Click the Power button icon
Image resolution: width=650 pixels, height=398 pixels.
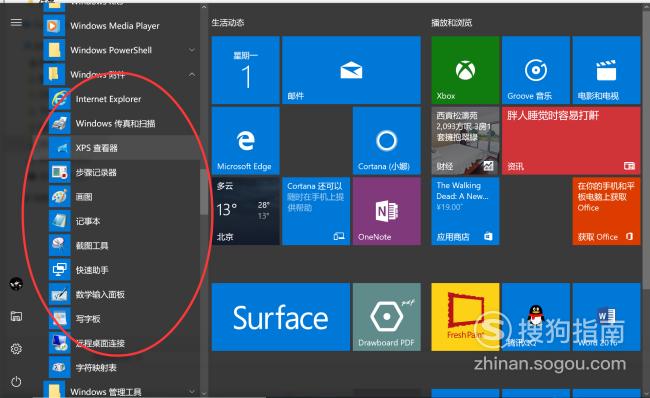pyautogui.click(x=16, y=381)
